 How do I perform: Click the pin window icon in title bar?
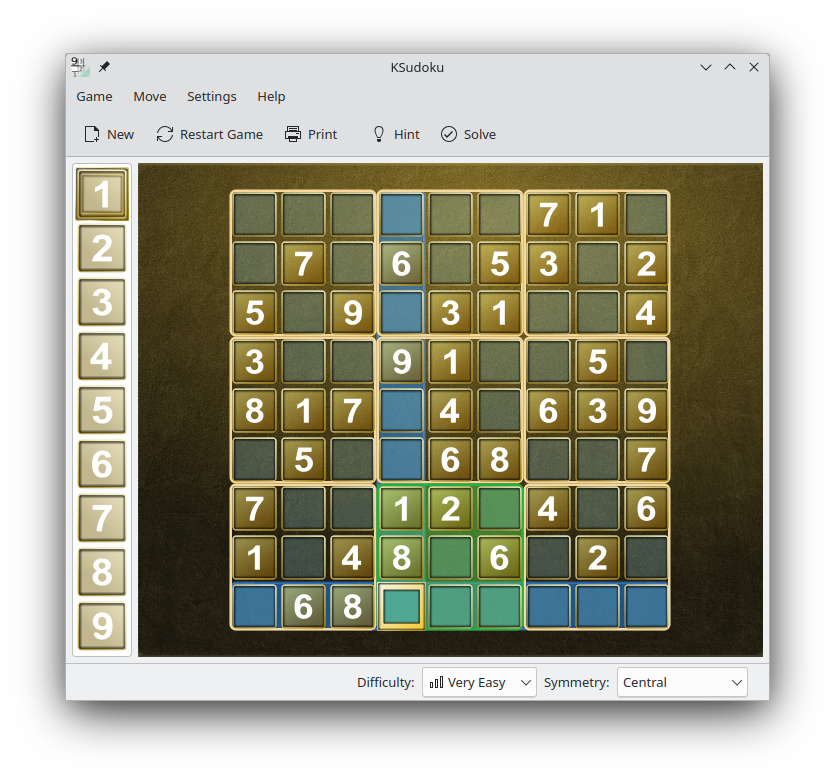[x=104, y=67]
